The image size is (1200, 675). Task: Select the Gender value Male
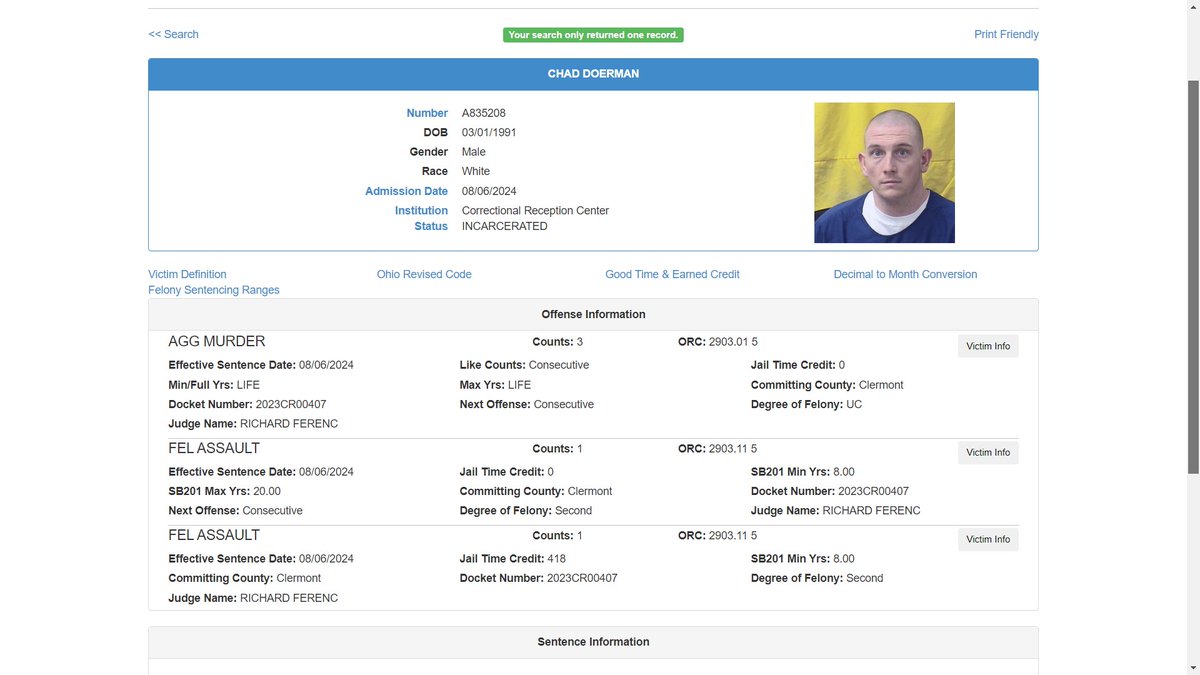click(x=474, y=152)
